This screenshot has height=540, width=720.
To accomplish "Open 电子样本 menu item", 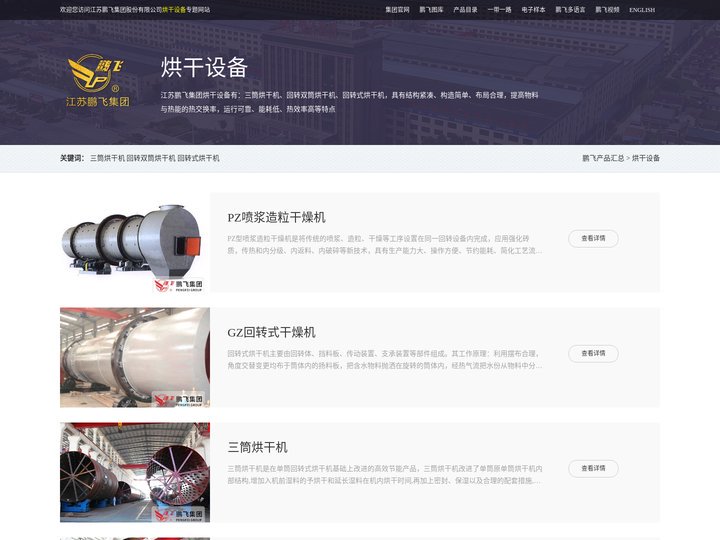I will point(533,10).
